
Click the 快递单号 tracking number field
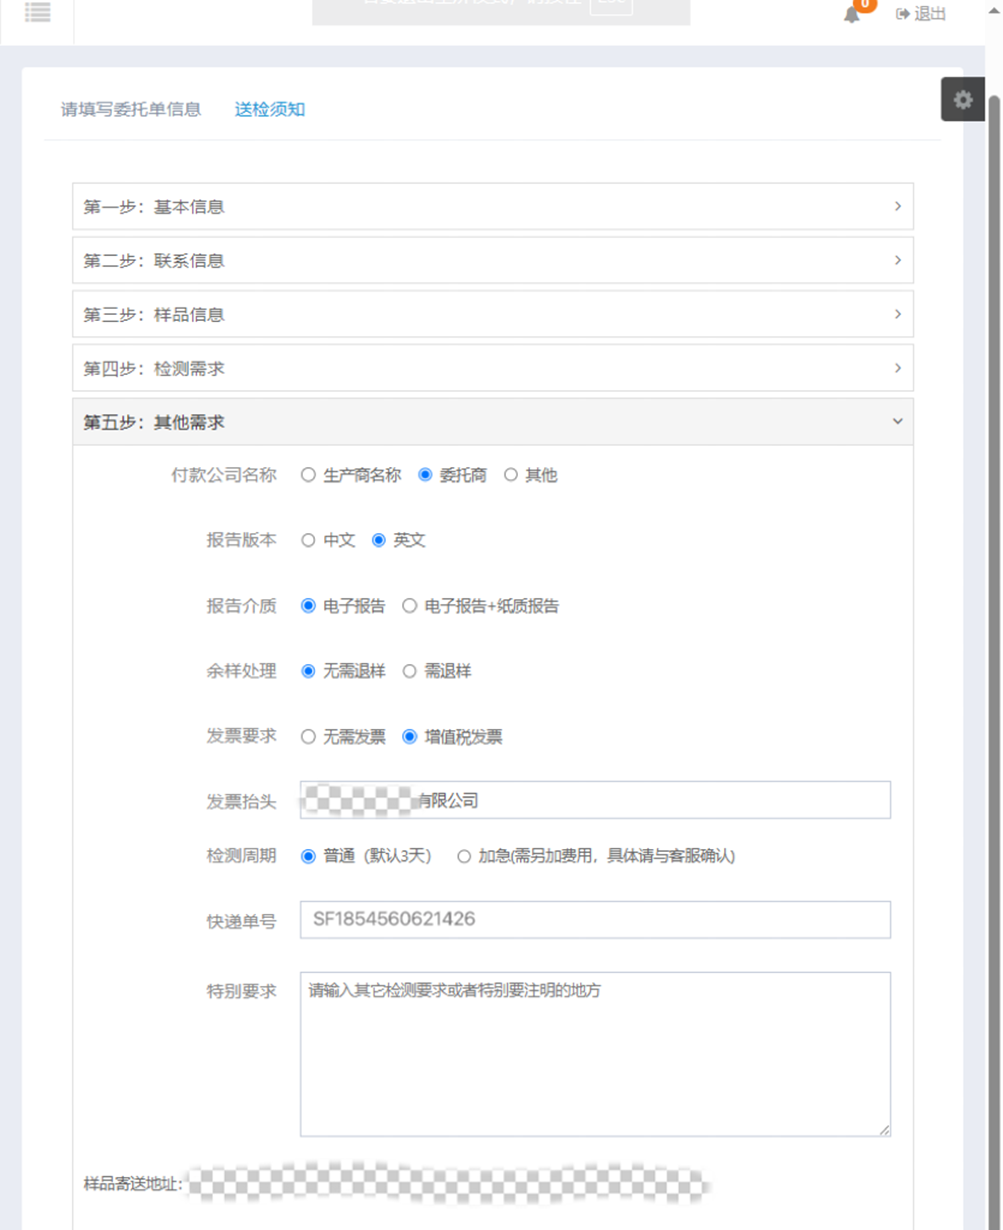pos(595,919)
